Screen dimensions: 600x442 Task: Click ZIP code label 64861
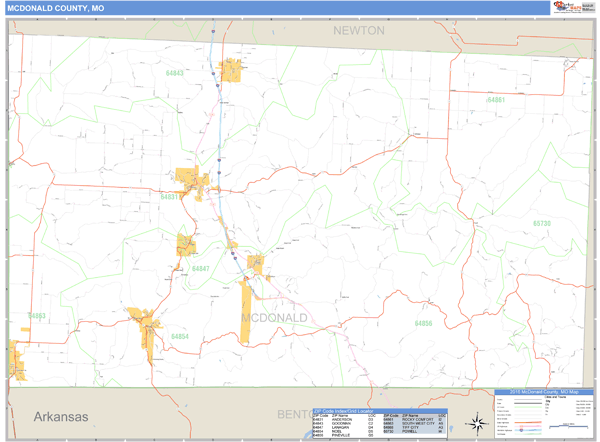click(496, 101)
